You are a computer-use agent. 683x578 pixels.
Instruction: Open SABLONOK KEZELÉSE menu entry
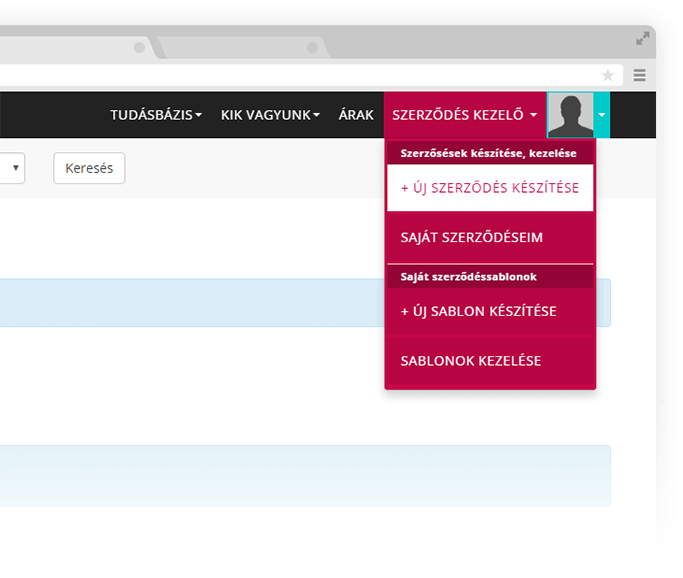point(470,360)
